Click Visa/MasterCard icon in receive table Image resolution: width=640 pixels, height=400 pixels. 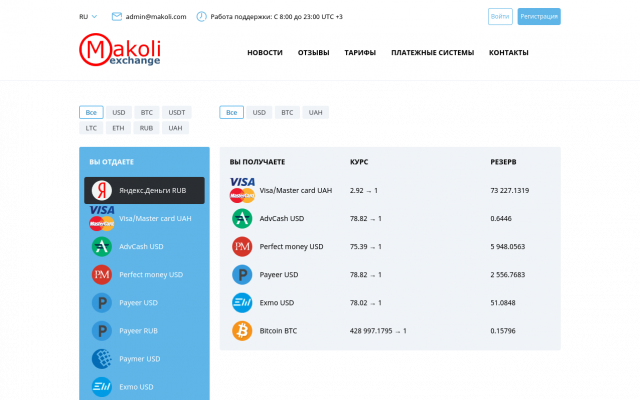pyautogui.click(x=242, y=190)
